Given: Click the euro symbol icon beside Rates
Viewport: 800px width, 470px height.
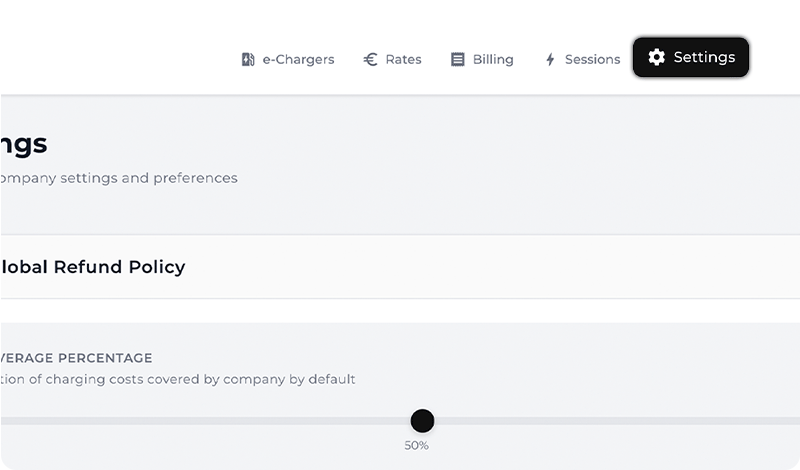Looking at the screenshot, I should [x=370, y=59].
